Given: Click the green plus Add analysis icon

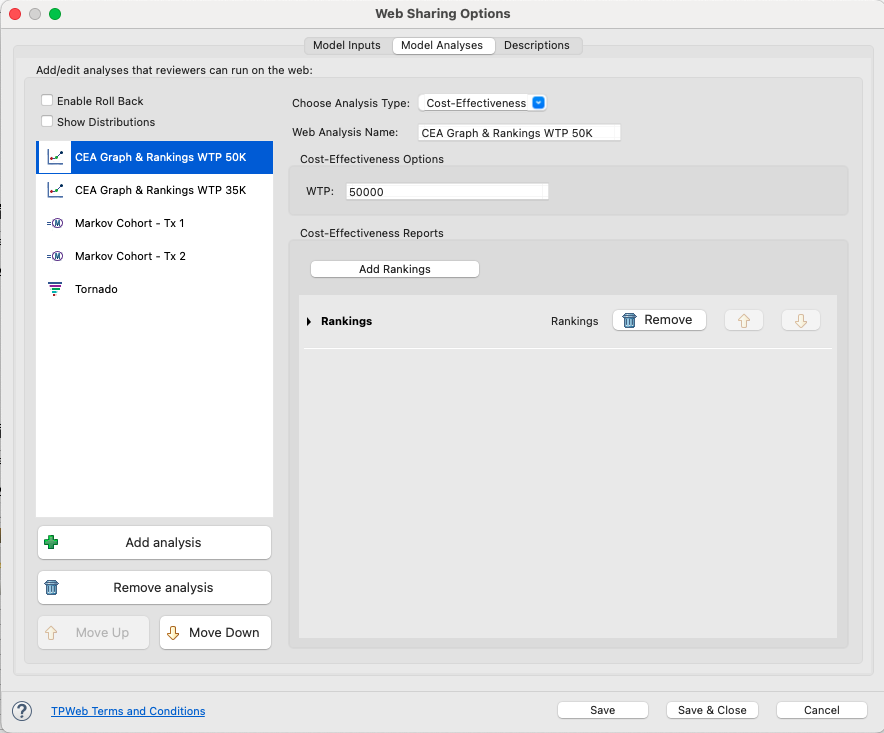Looking at the screenshot, I should [x=51, y=542].
